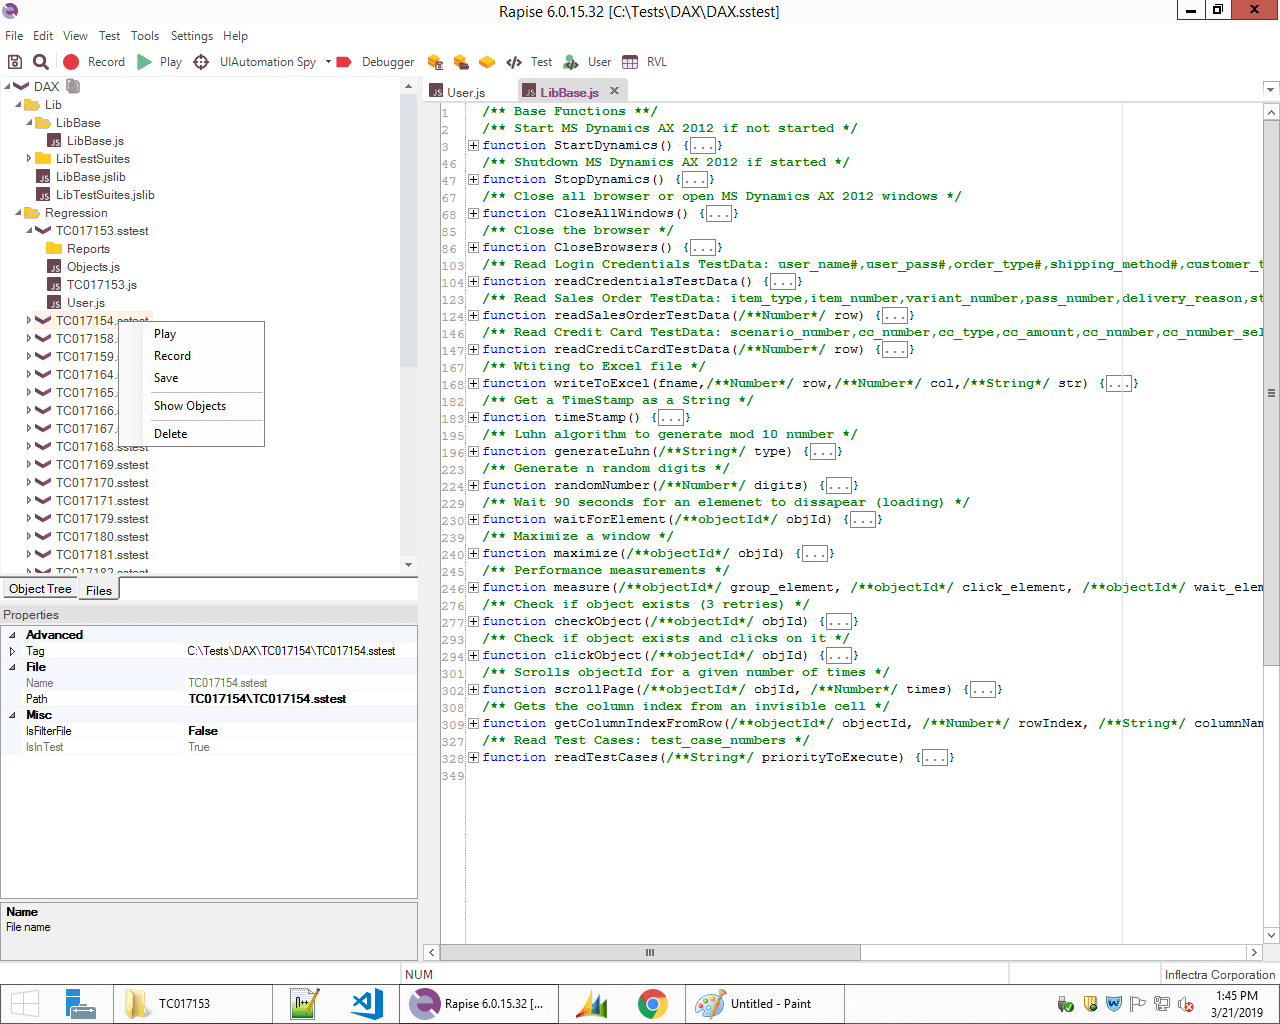Expand the TC017180.sstest node
This screenshot has width=1280, height=1024.
pyautogui.click(x=29, y=536)
